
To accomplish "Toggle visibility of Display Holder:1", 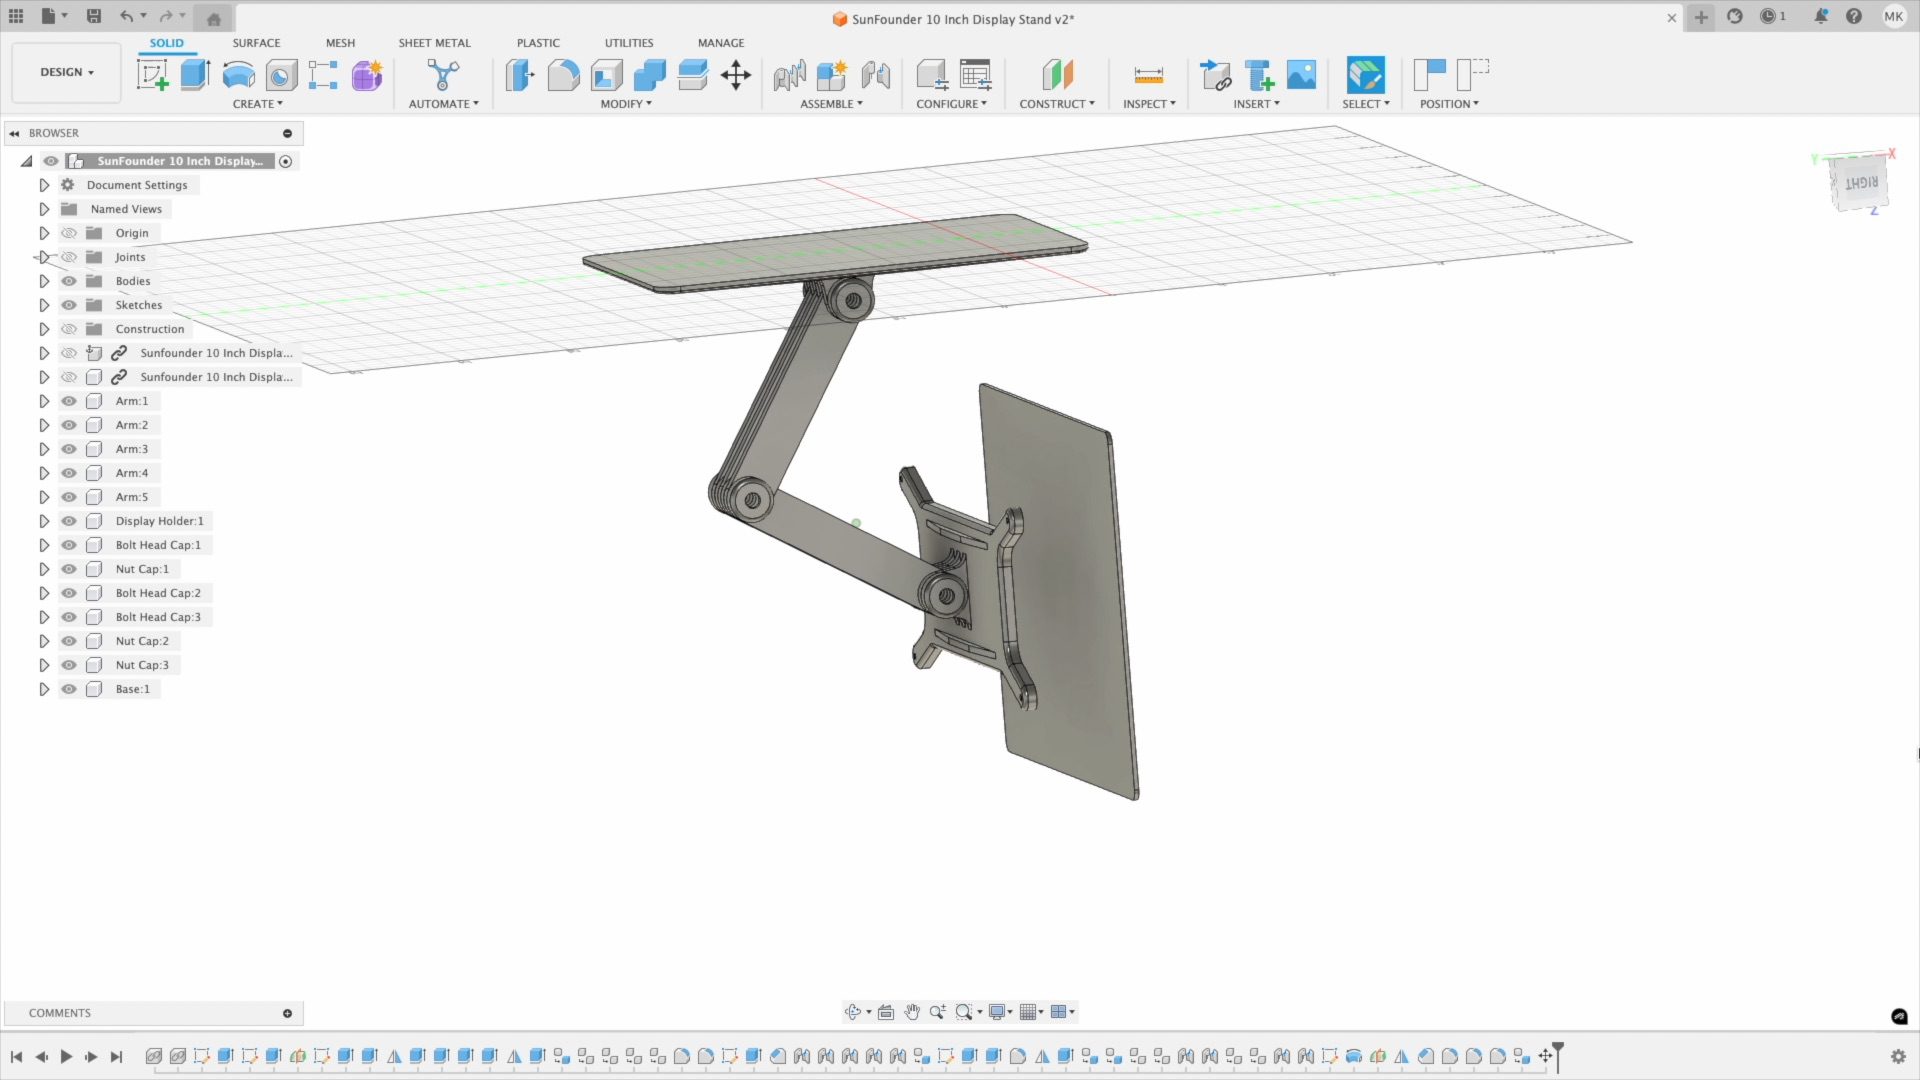I will coord(69,521).
